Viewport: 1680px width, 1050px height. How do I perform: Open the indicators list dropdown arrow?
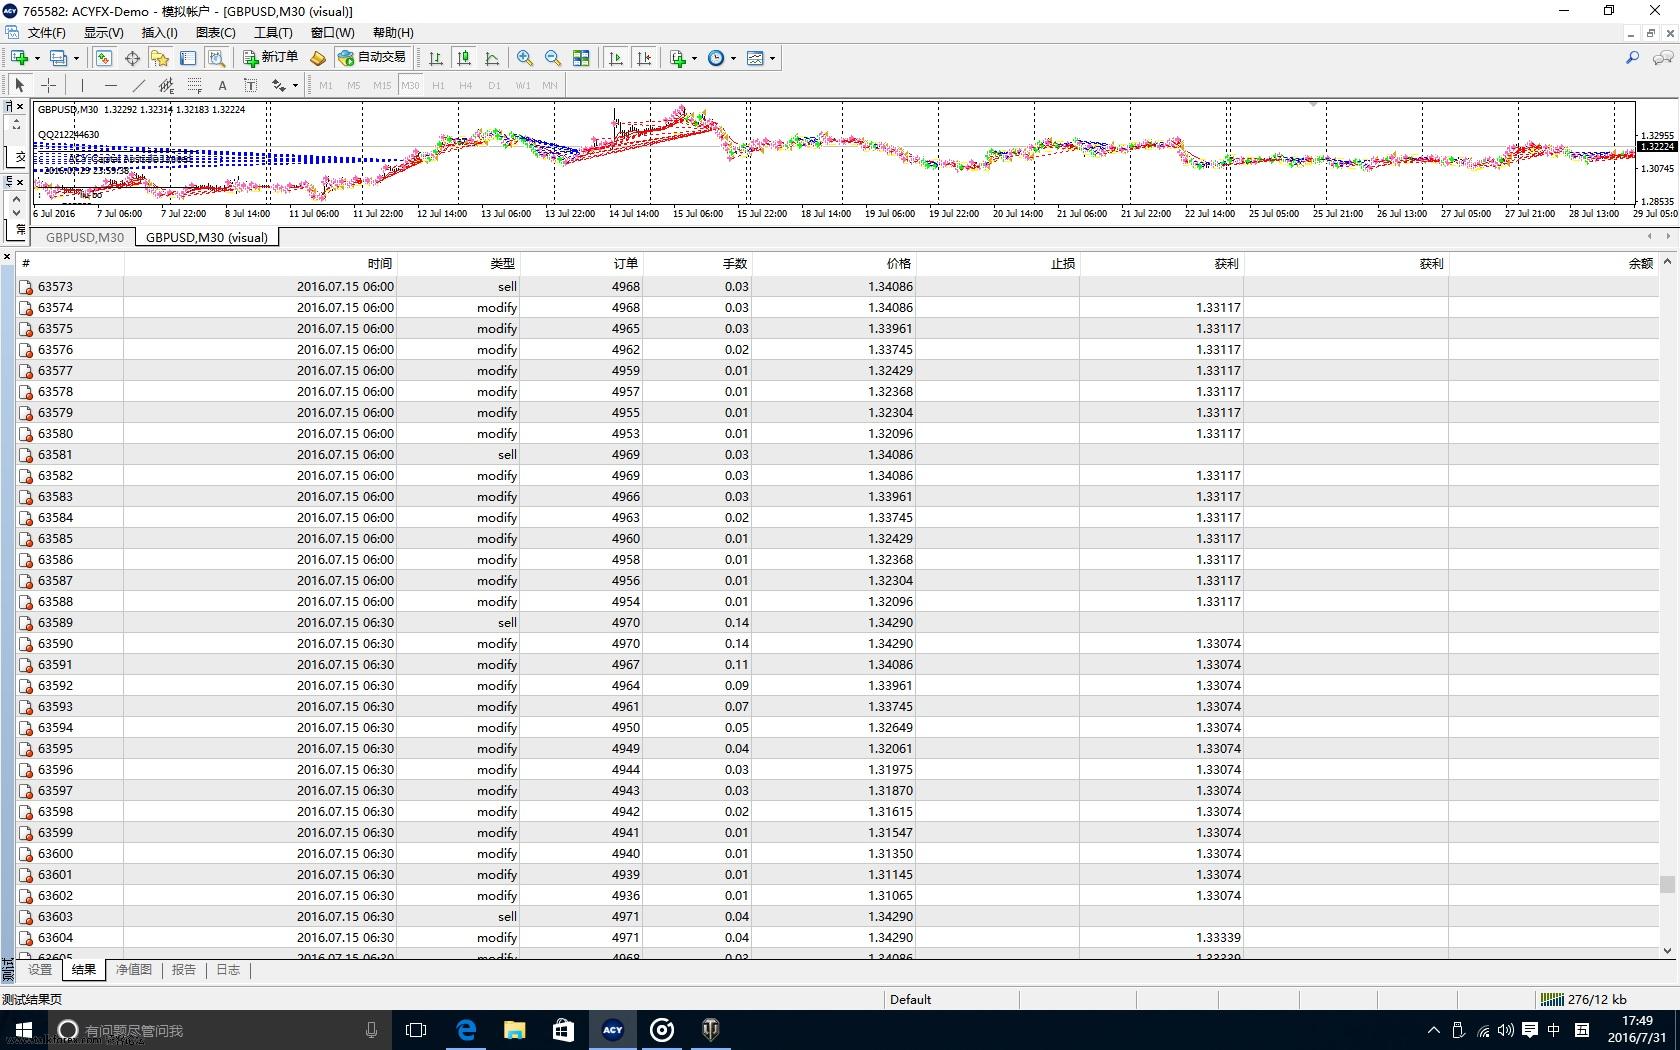[x=694, y=58]
